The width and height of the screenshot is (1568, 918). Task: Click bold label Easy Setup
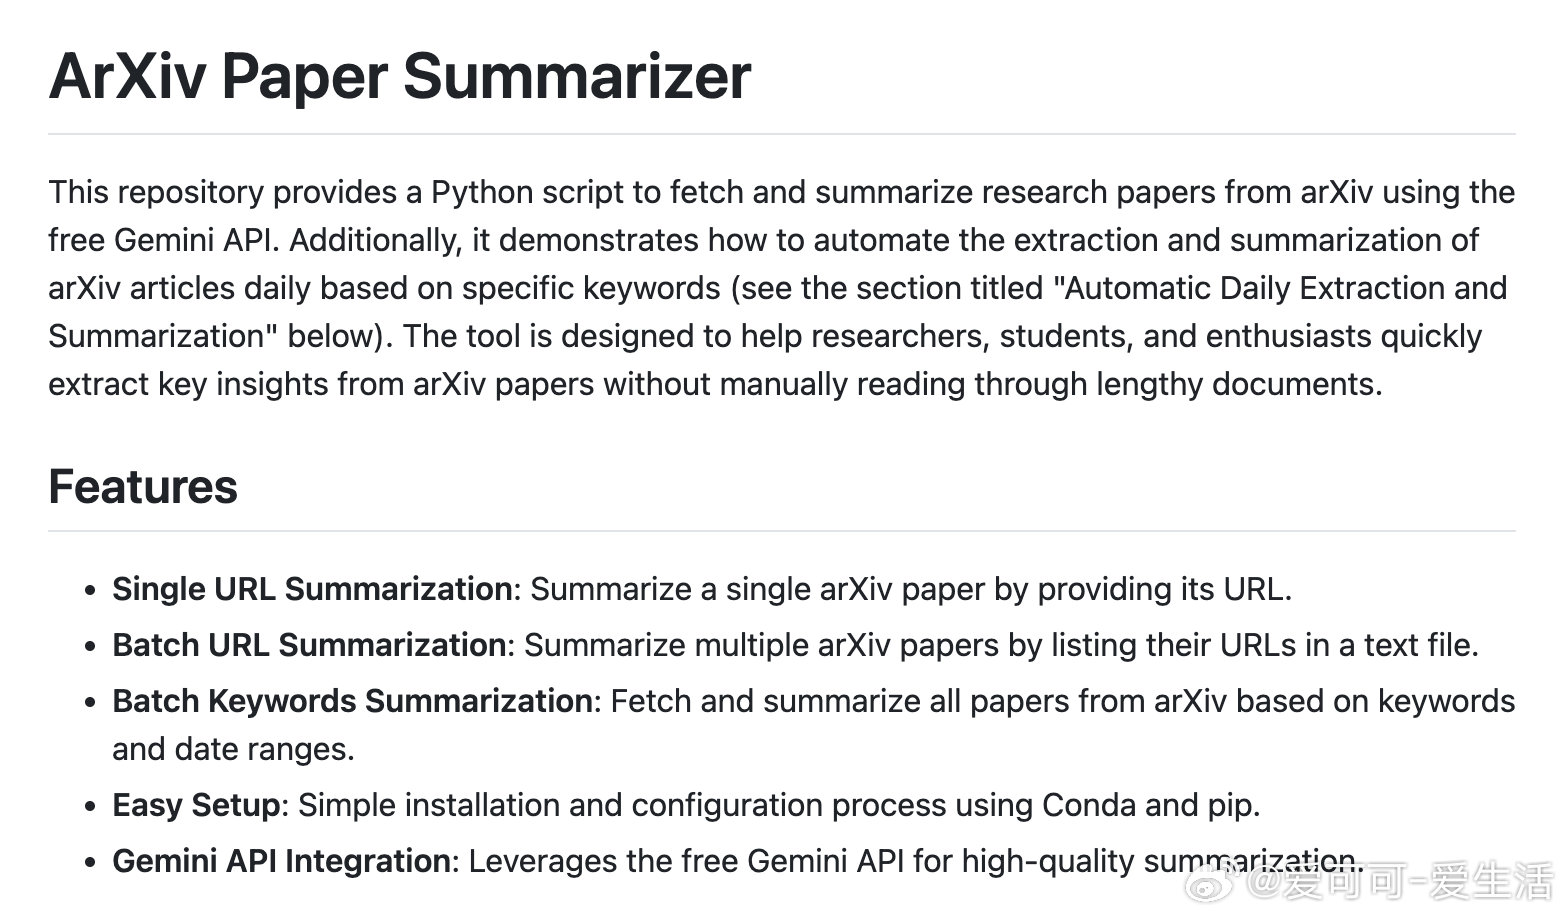coord(197,805)
